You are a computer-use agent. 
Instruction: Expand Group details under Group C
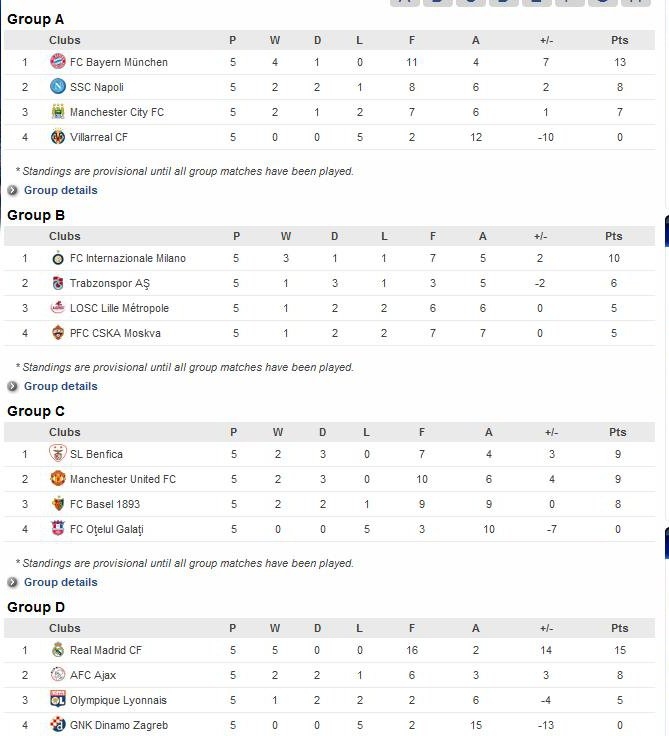pyautogui.click(x=60, y=582)
